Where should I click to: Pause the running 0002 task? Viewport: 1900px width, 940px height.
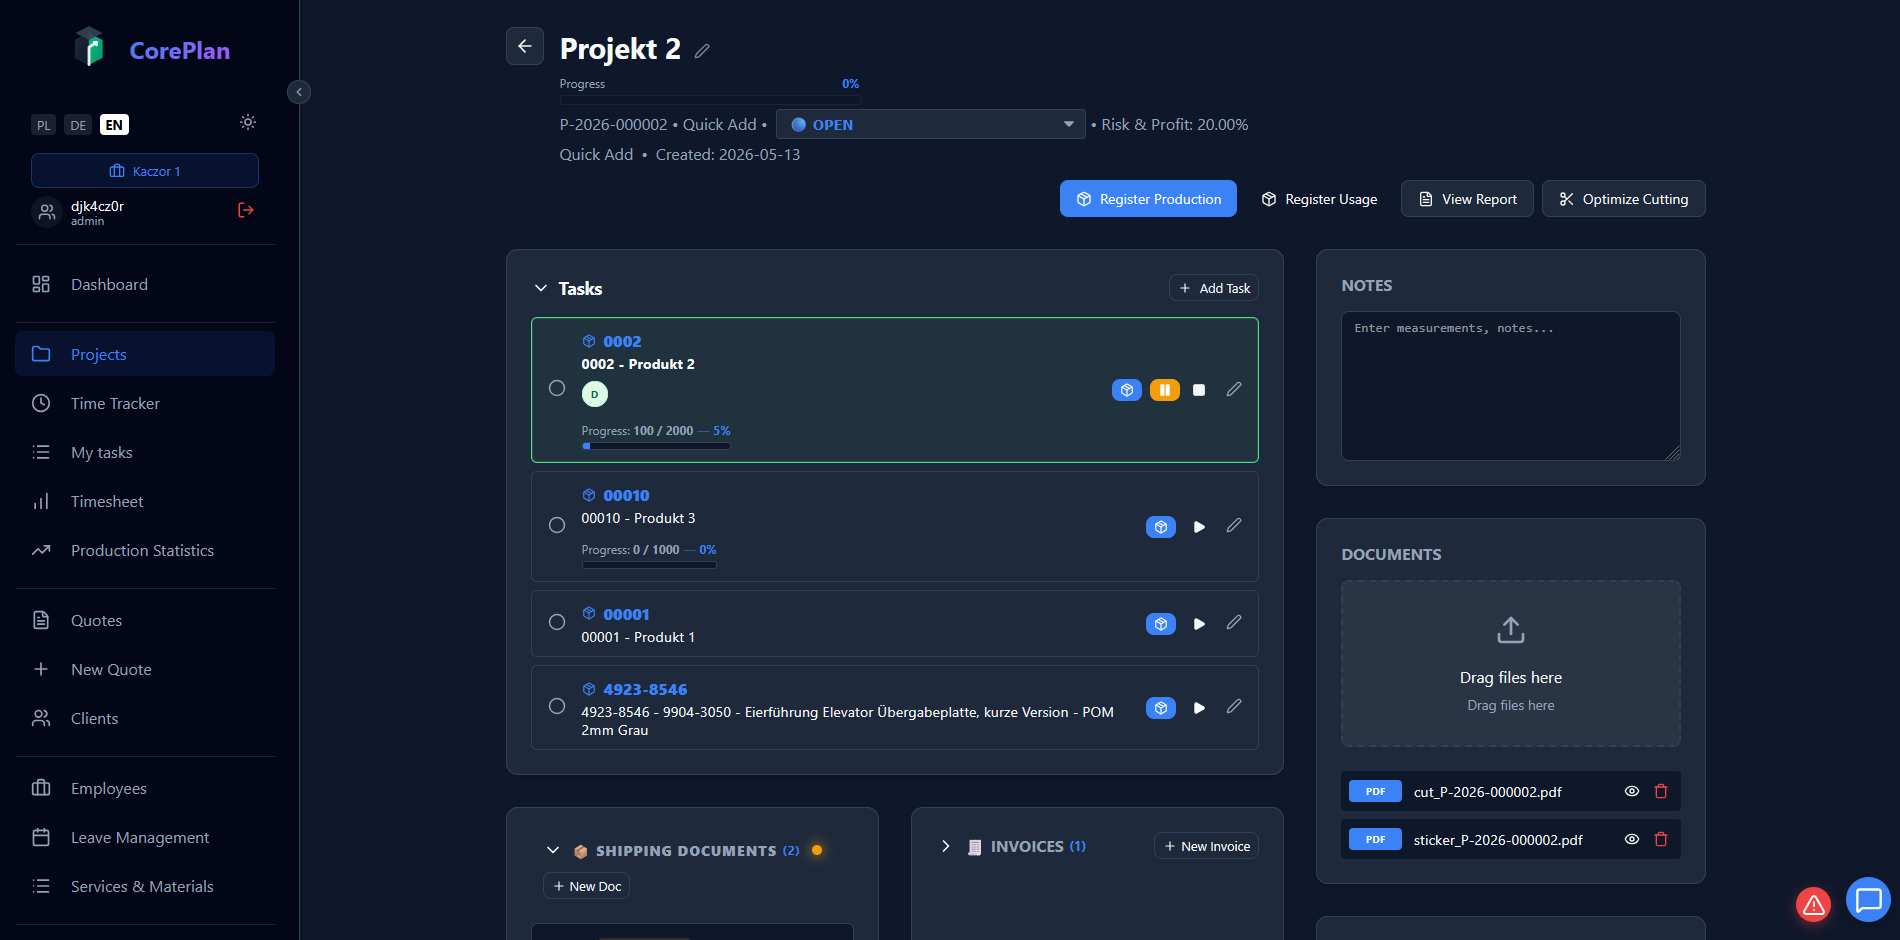point(1164,390)
